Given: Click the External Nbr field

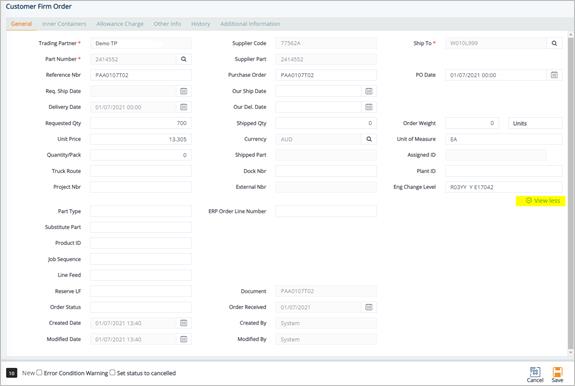Looking at the screenshot, I should click(326, 187).
